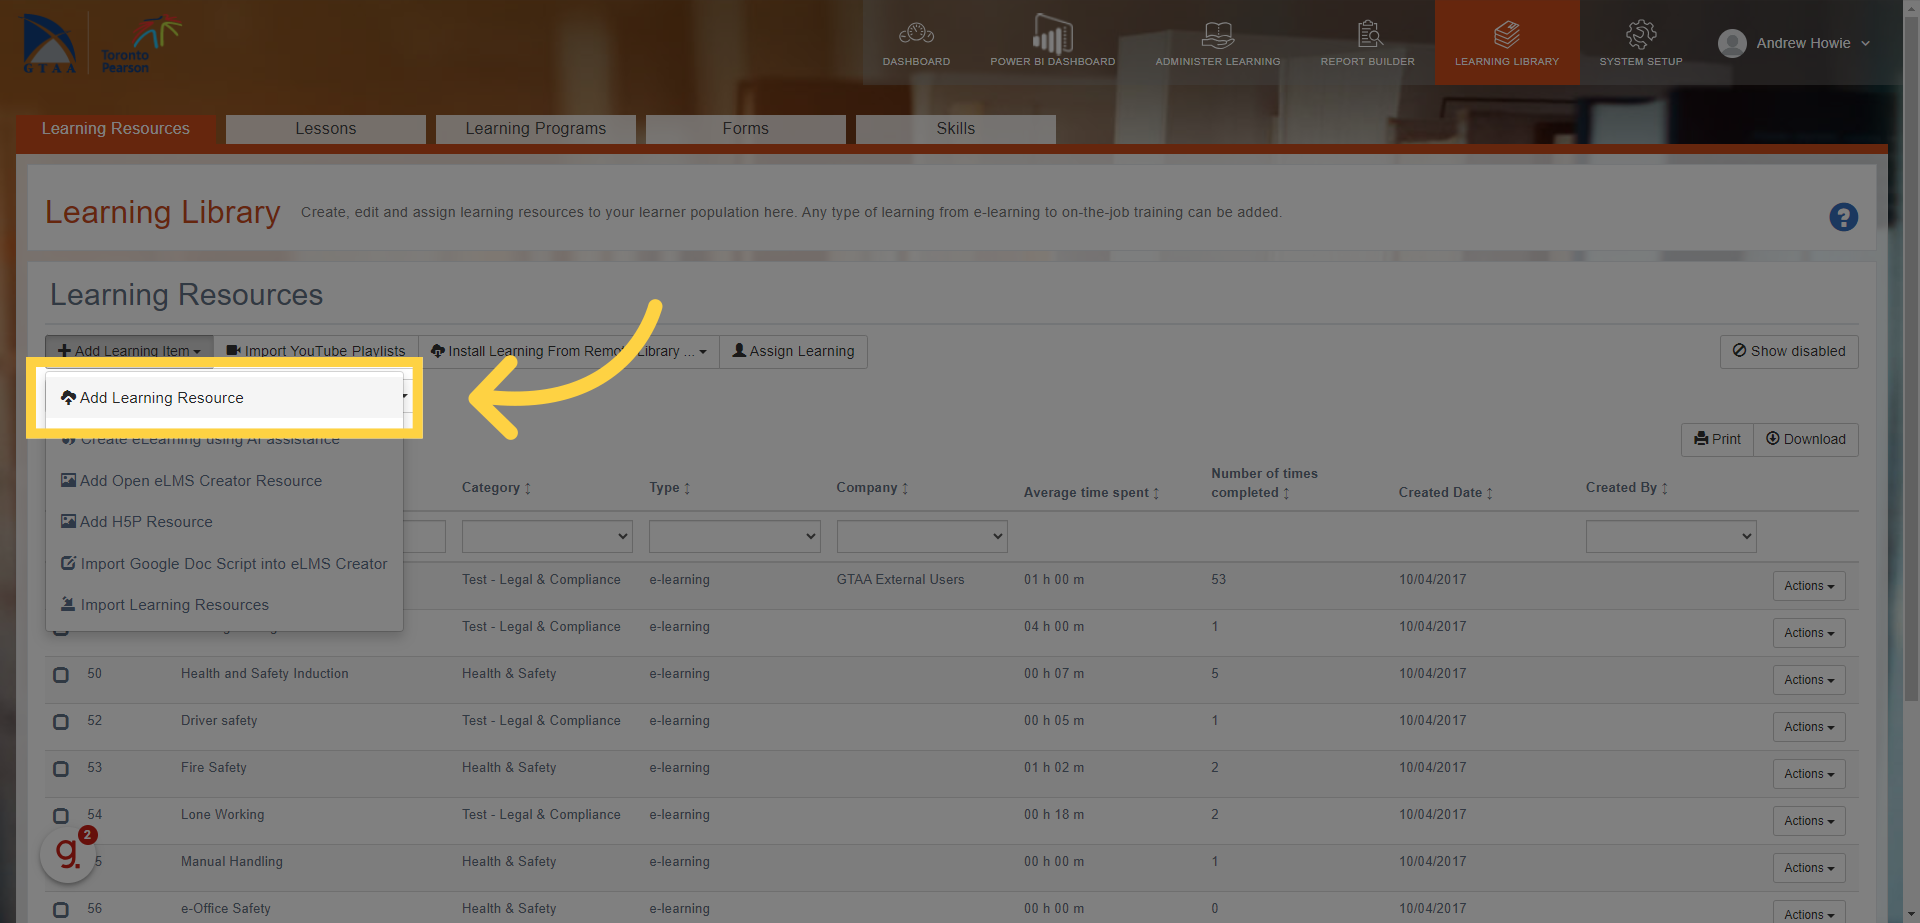
Task: Switch to the Skills tab
Action: click(956, 129)
